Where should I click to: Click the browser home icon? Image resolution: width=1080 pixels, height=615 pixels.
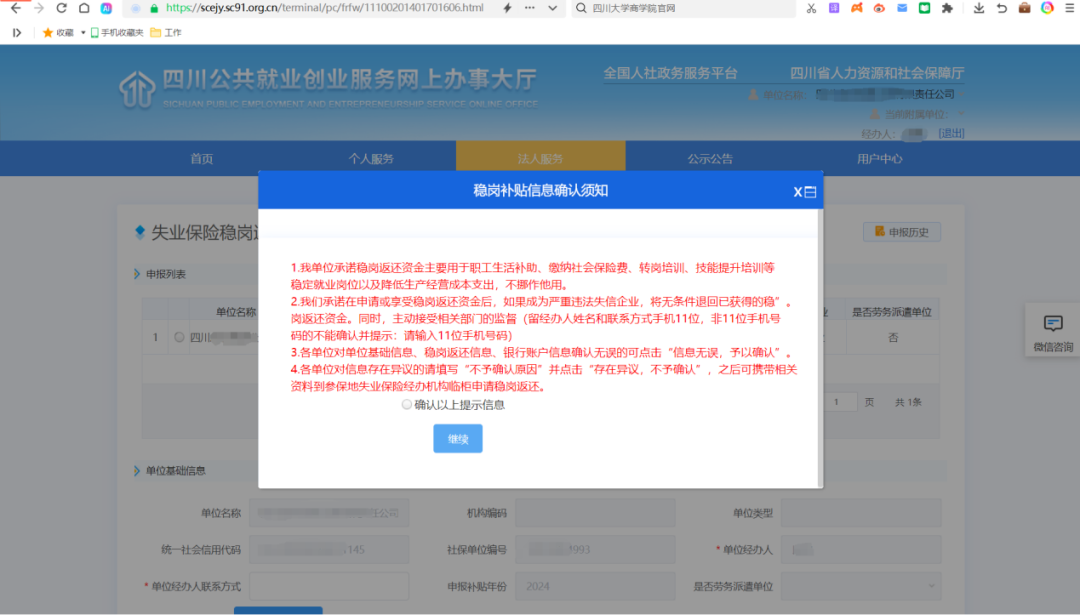tap(84, 8)
